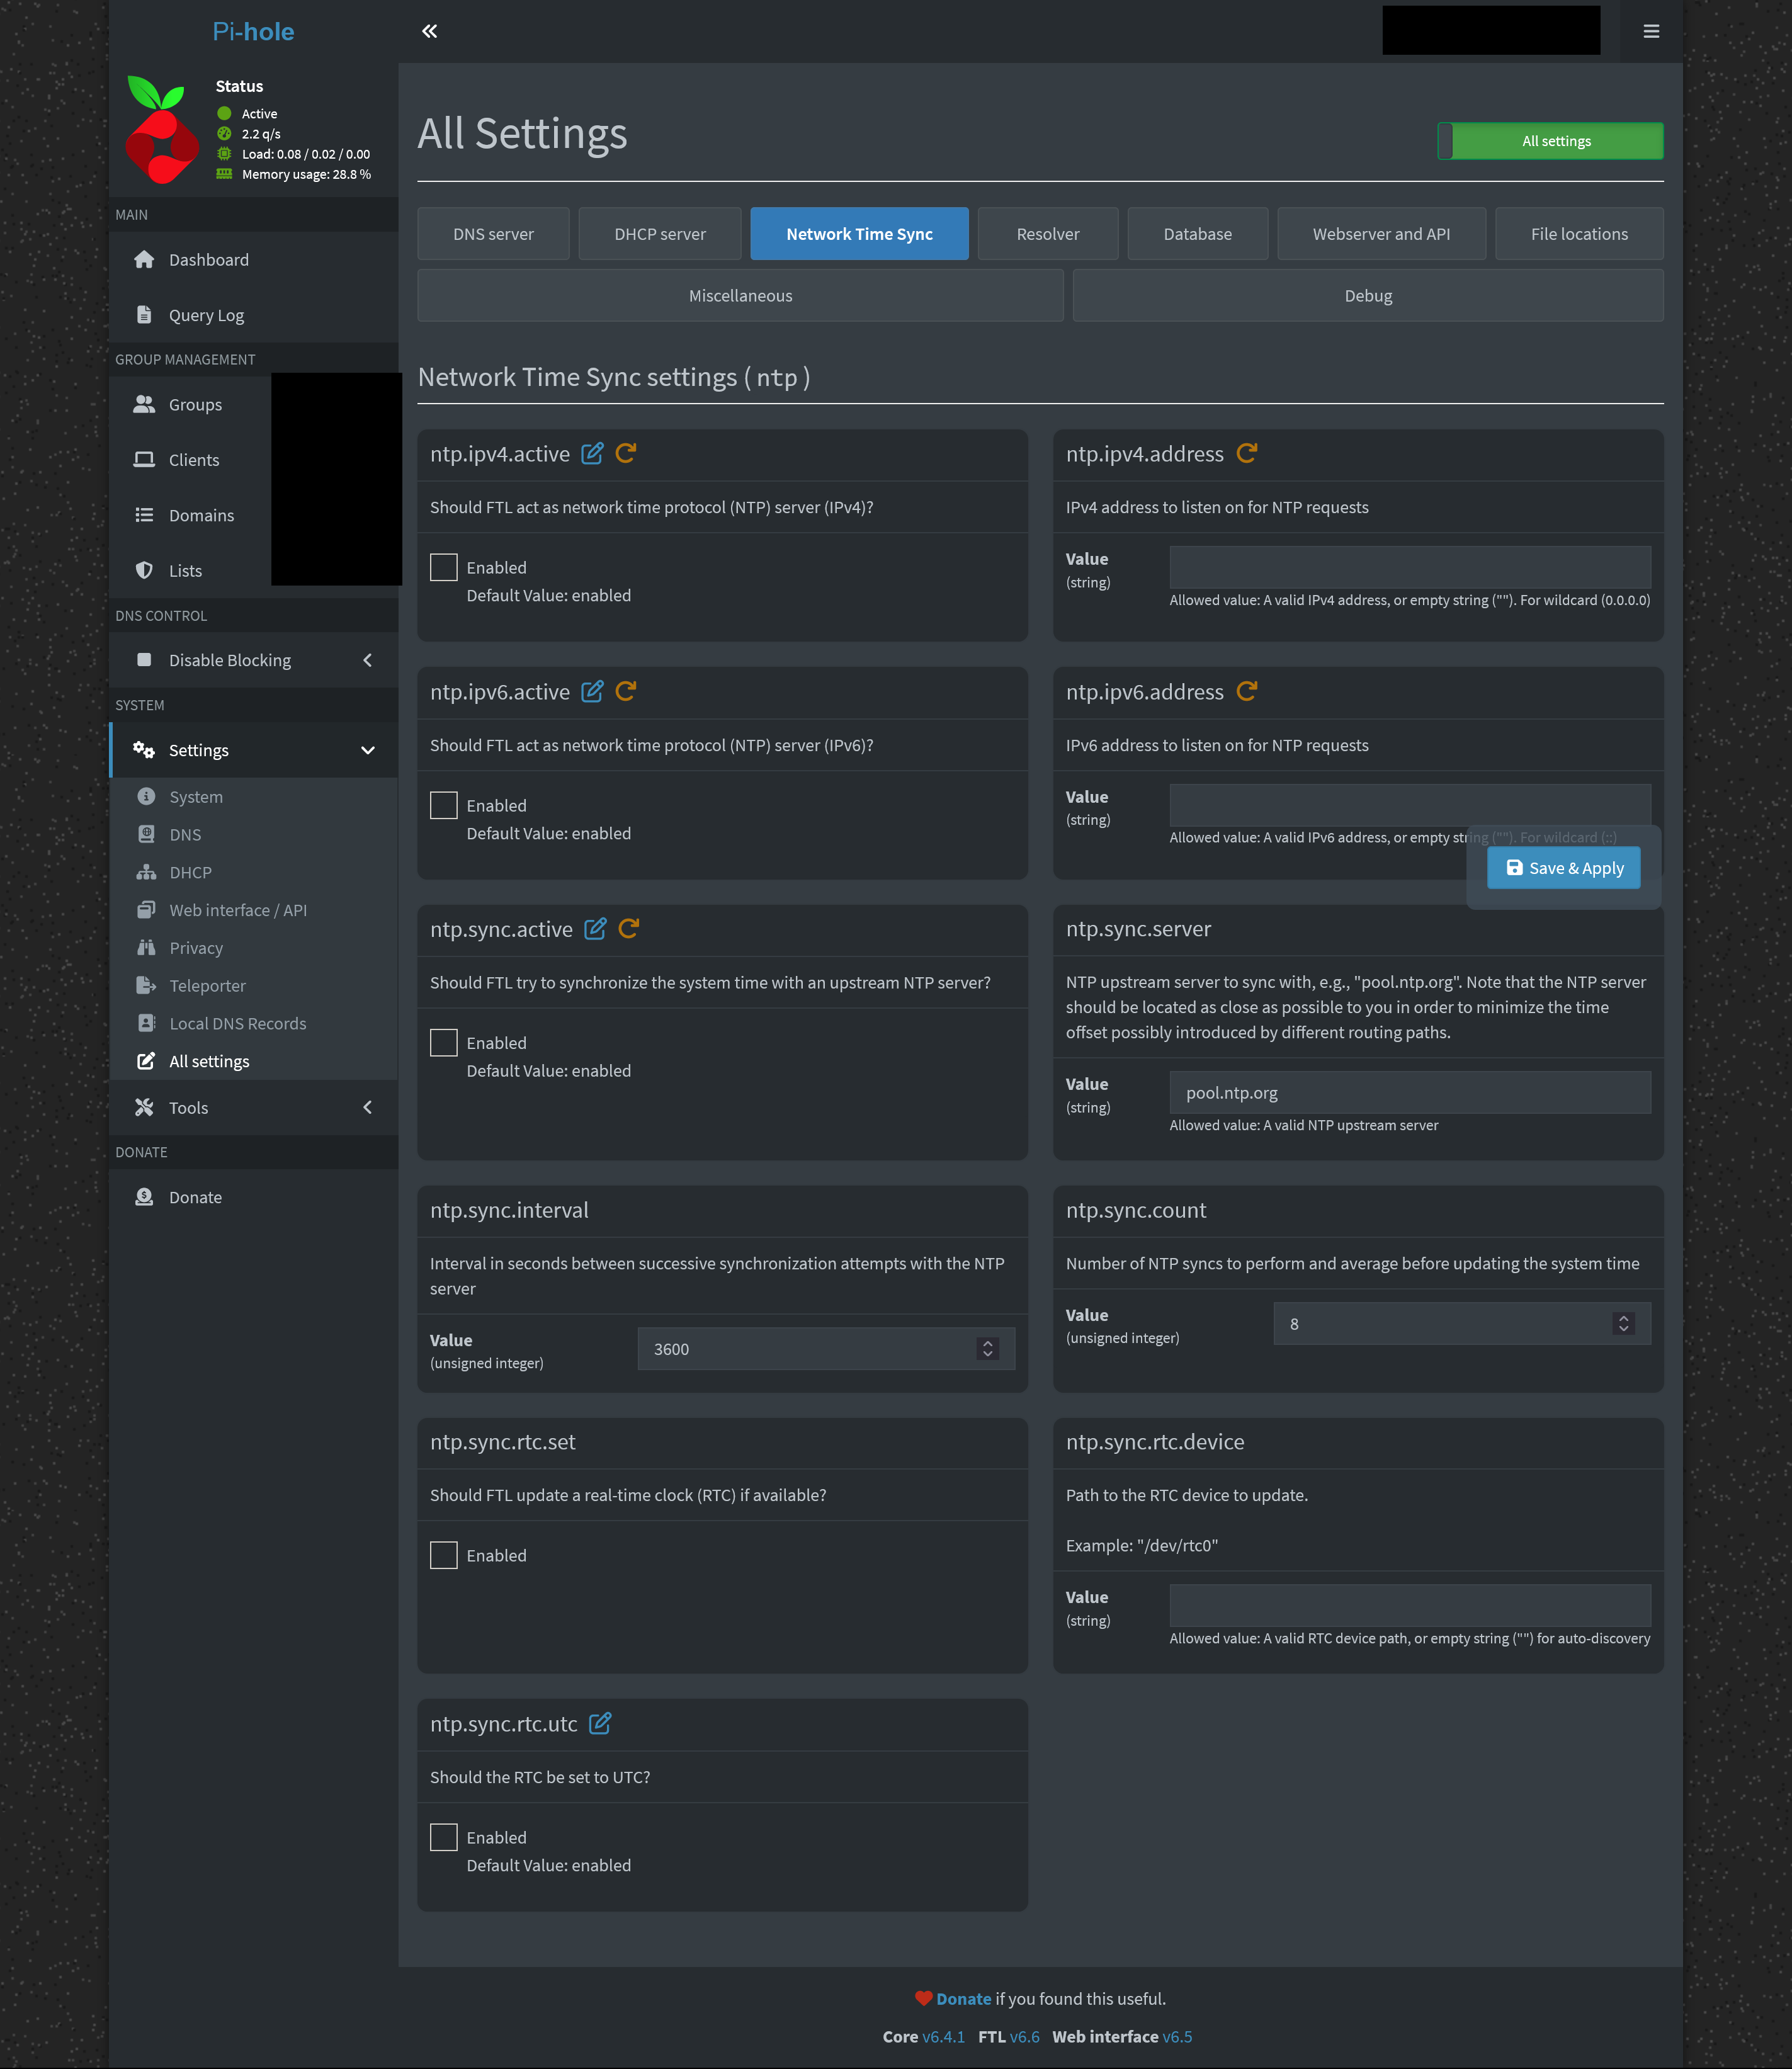Enable the ntp.ipv6.active checkbox

(x=443, y=805)
